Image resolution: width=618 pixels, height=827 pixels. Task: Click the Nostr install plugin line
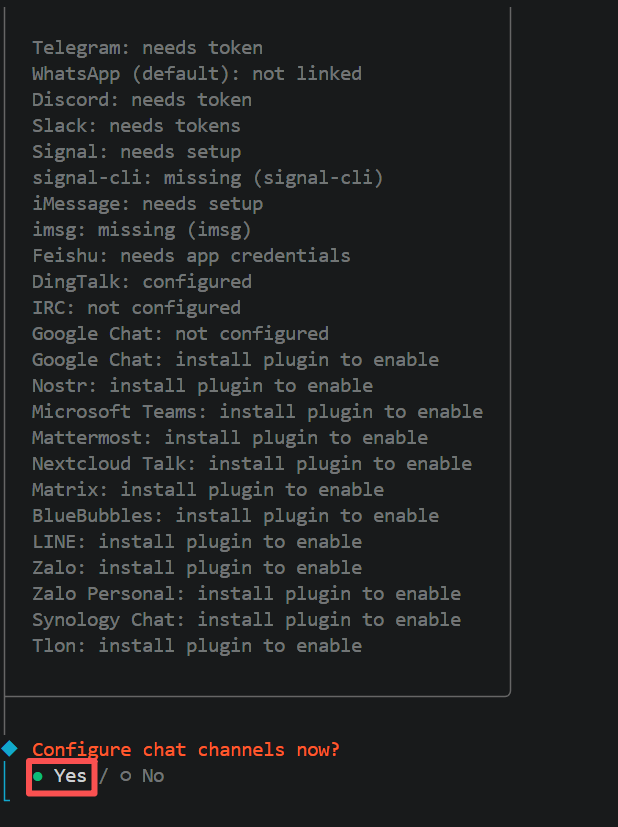pos(202,386)
